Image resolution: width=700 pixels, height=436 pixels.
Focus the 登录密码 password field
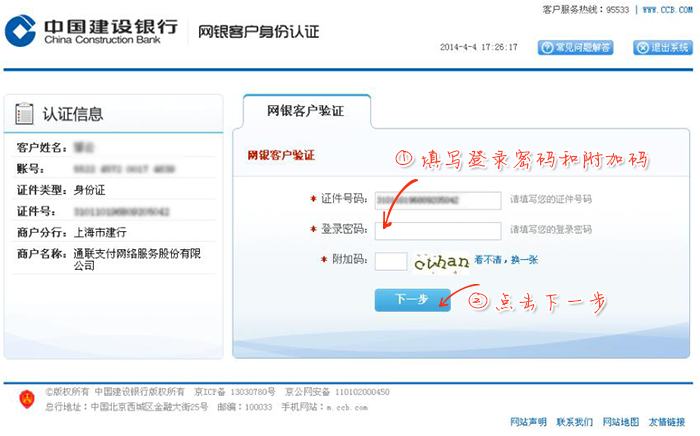pyautogui.click(x=438, y=230)
